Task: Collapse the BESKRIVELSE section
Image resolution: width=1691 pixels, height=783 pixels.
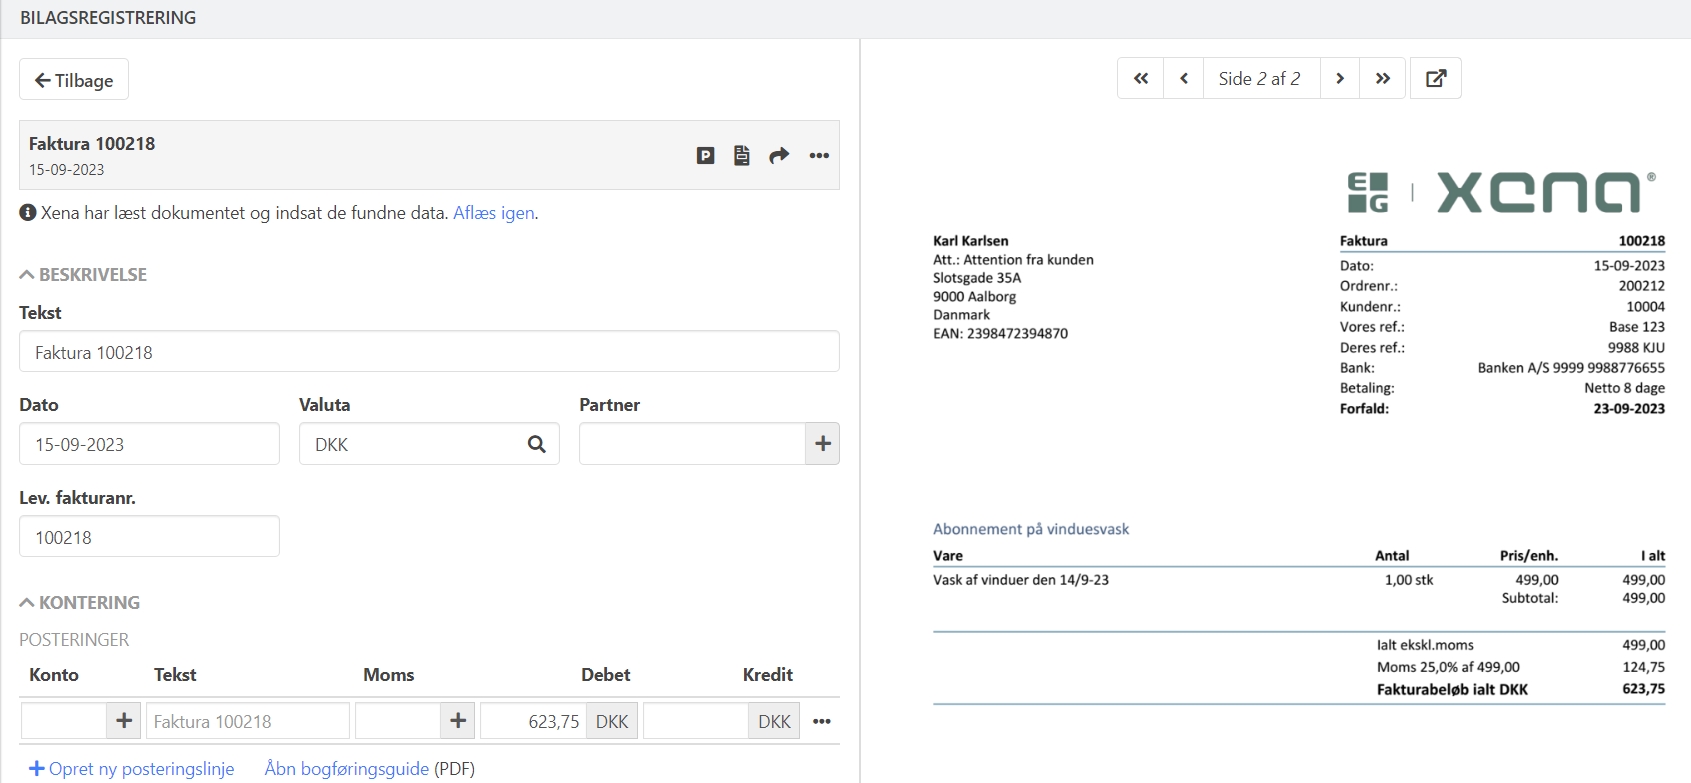Action: click(83, 274)
